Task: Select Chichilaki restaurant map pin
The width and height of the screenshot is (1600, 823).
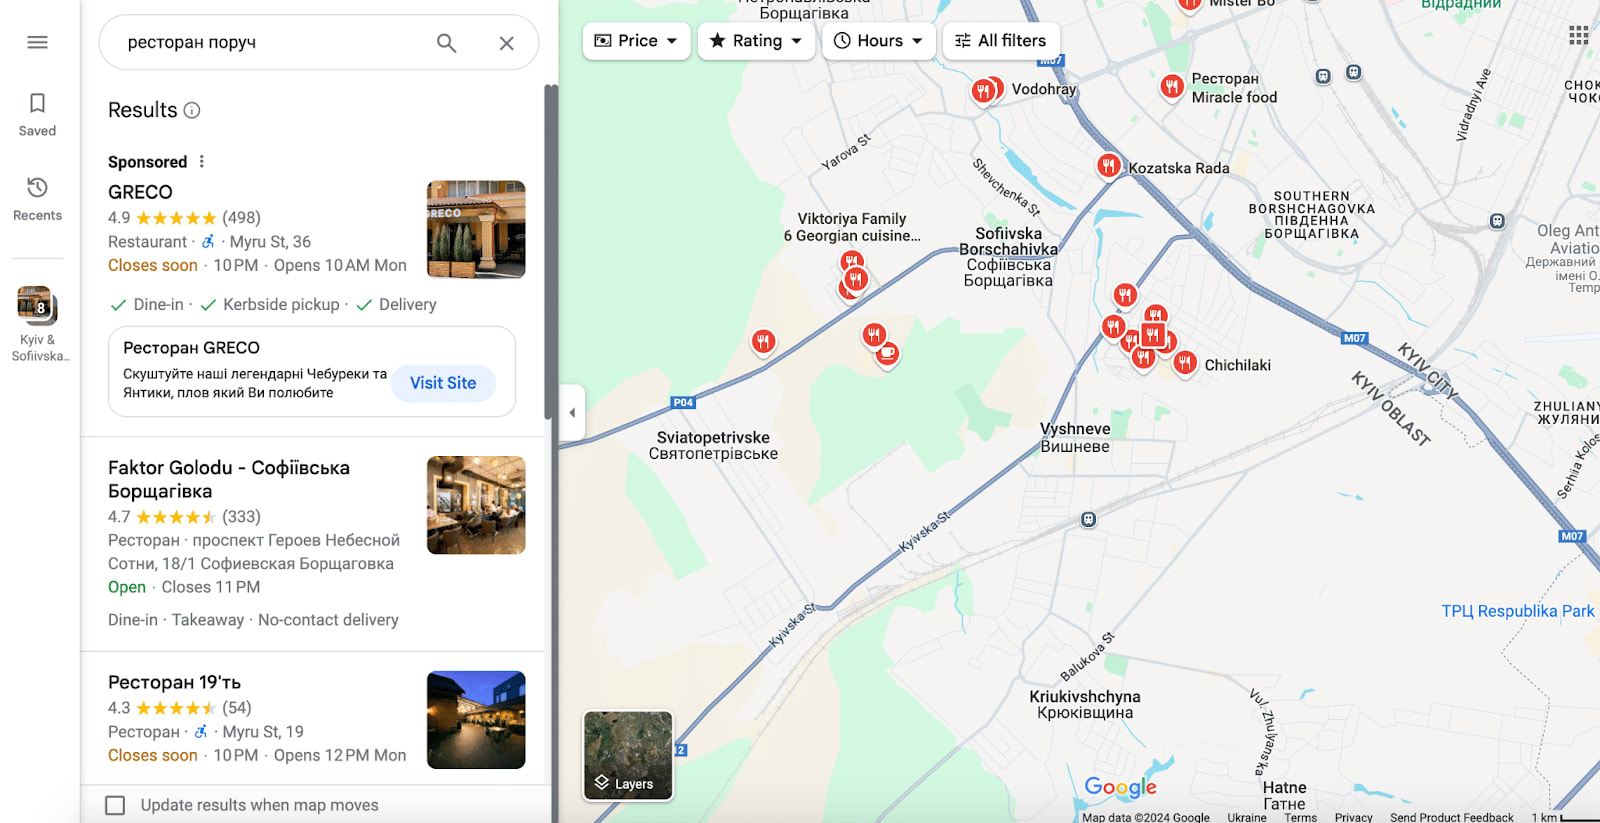Action: pyautogui.click(x=1185, y=362)
